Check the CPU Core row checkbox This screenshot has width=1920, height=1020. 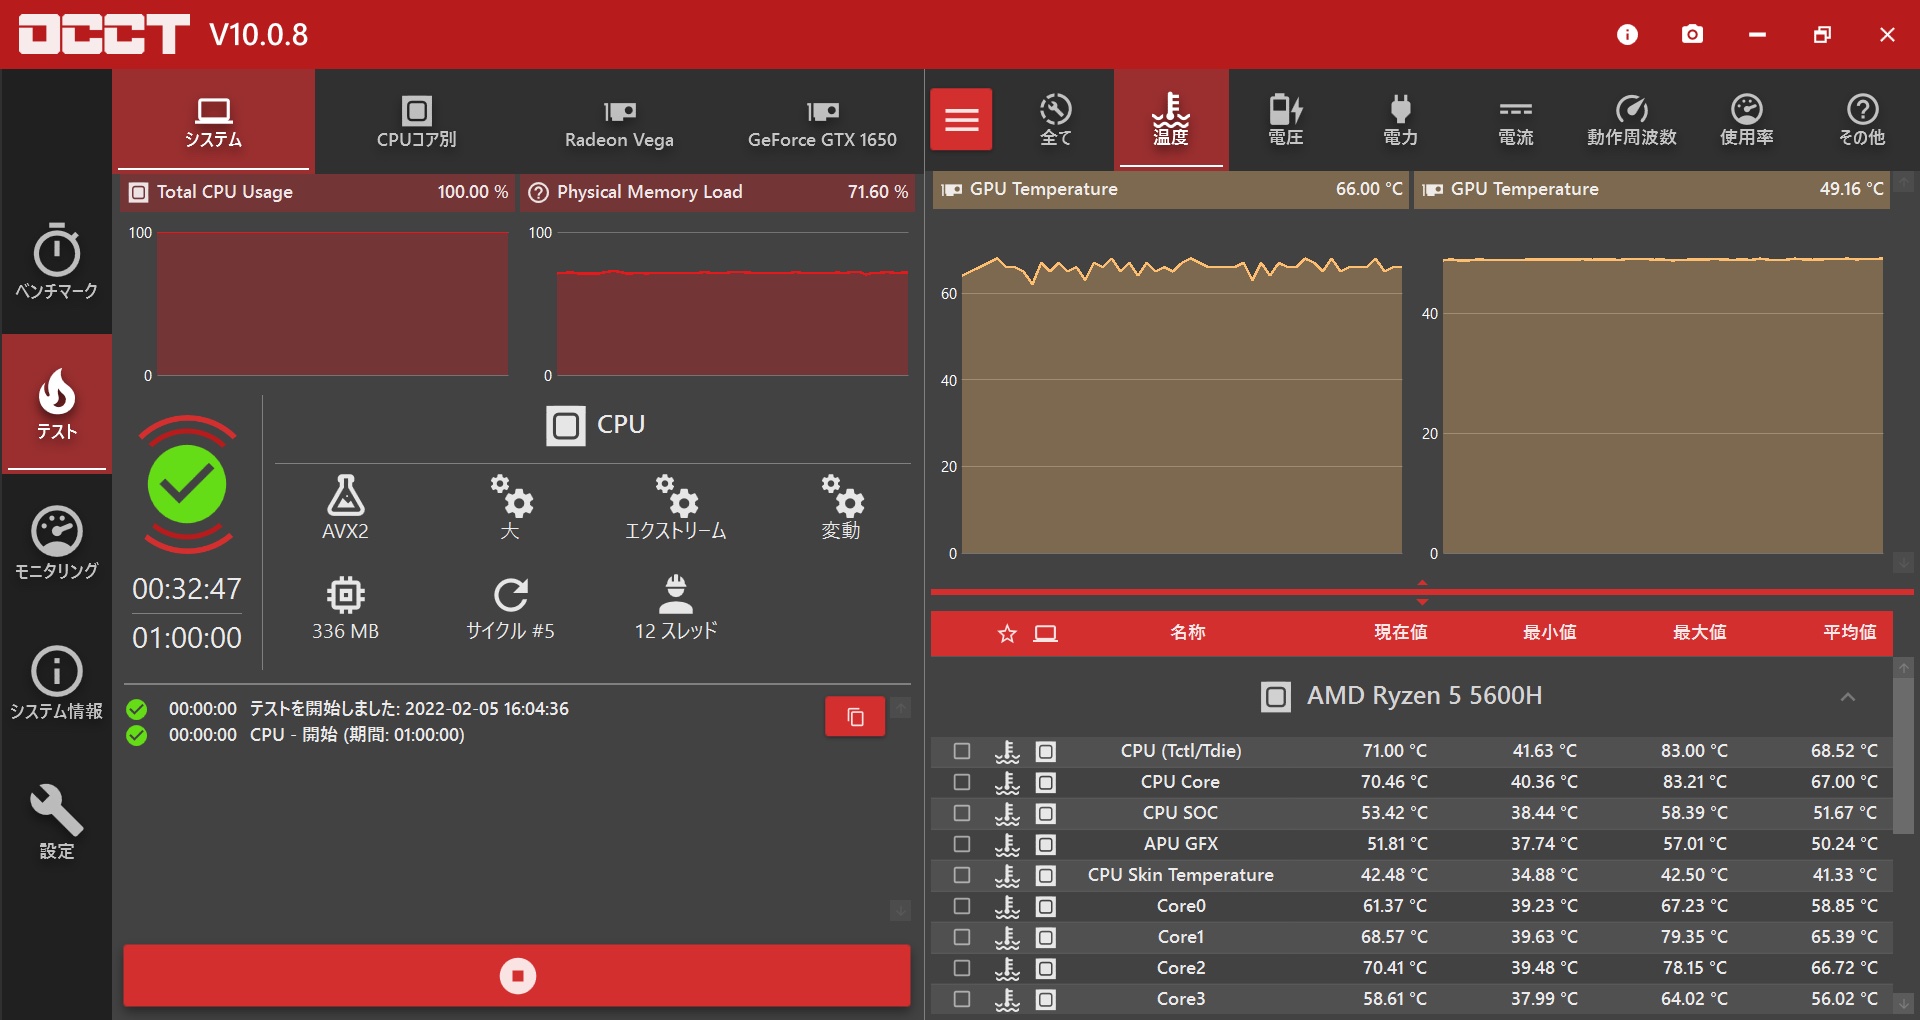(x=962, y=782)
